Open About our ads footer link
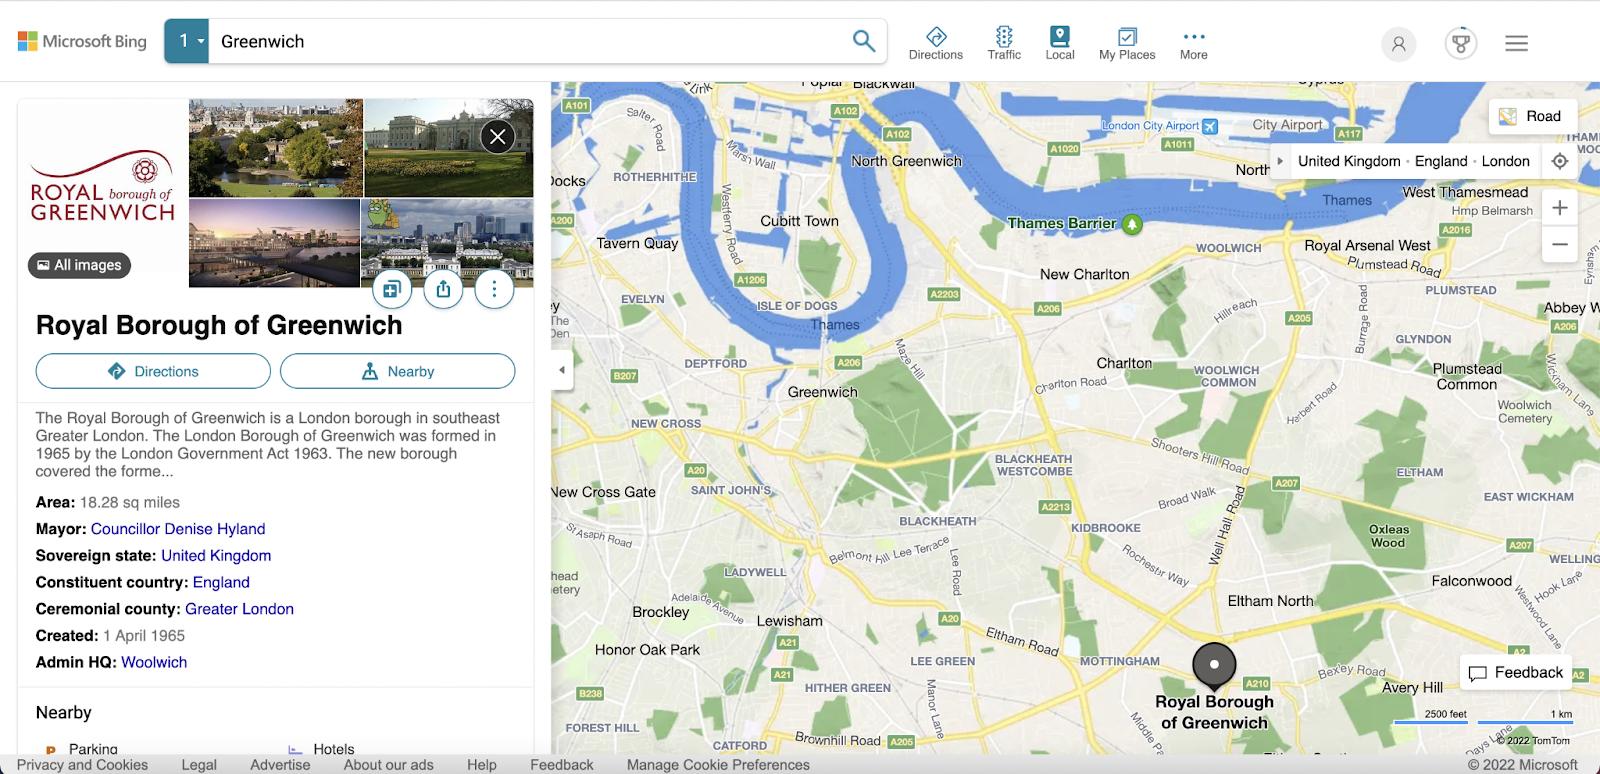Image resolution: width=1600 pixels, height=774 pixels. [389, 765]
